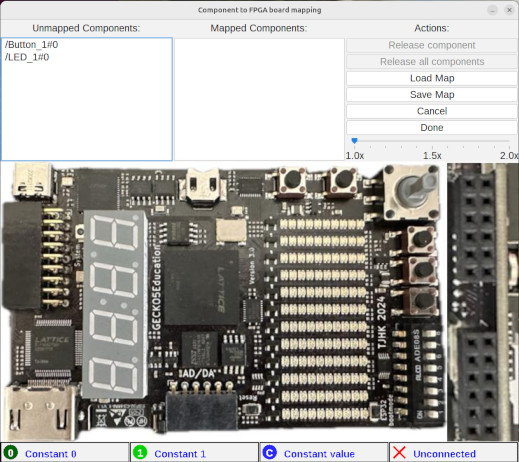
Task: Click the rotary encoder knob on board
Action: point(412,191)
